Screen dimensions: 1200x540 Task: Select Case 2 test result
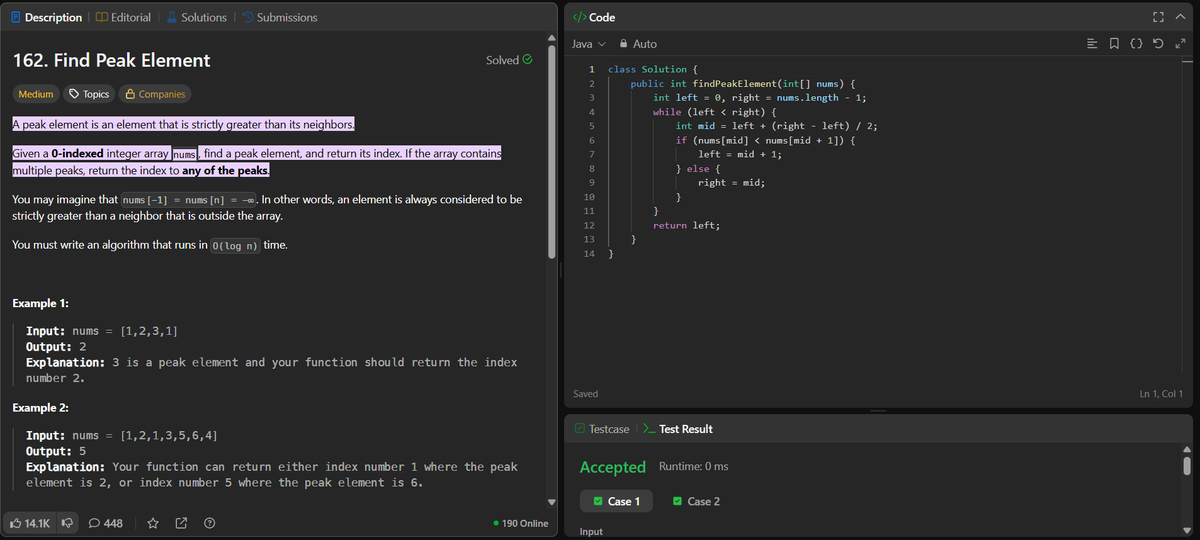point(696,501)
